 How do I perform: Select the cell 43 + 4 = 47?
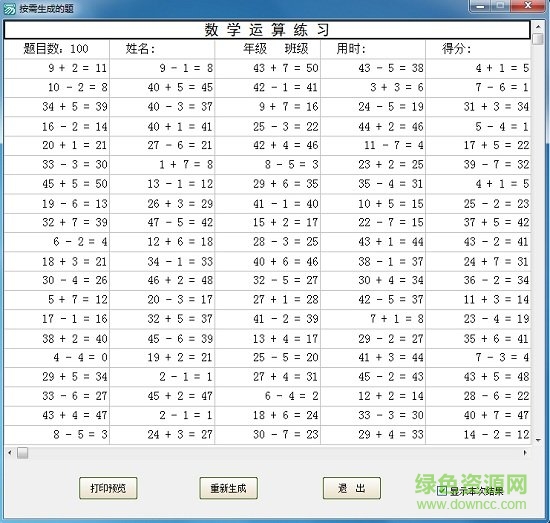tap(56, 416)
